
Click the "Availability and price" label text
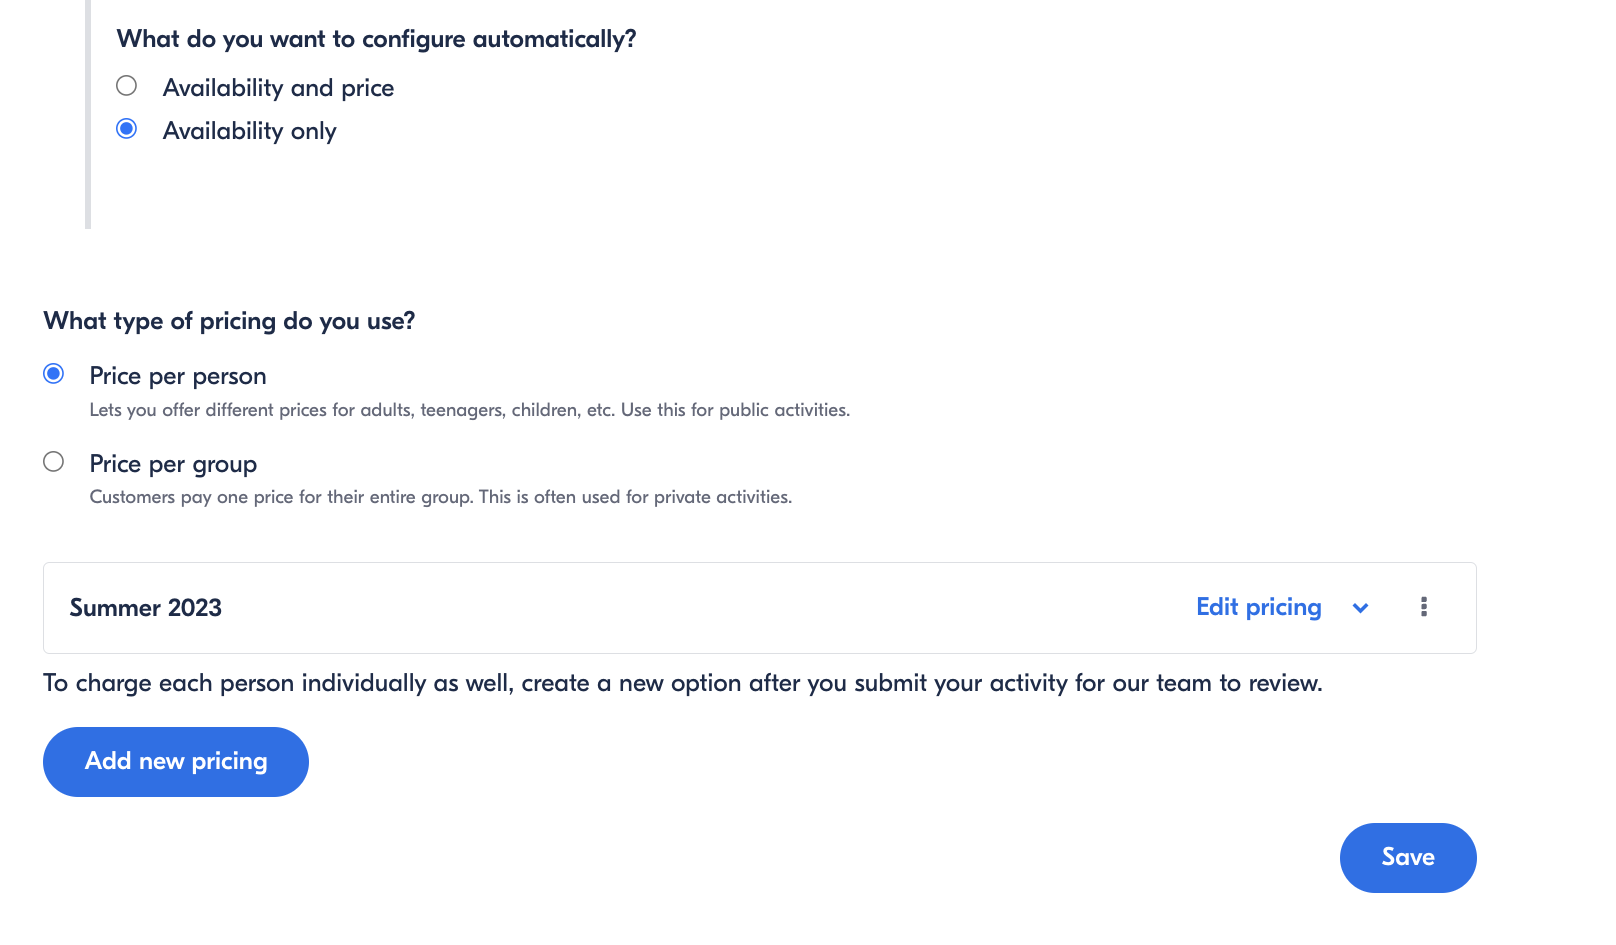(x=278, y=88)
